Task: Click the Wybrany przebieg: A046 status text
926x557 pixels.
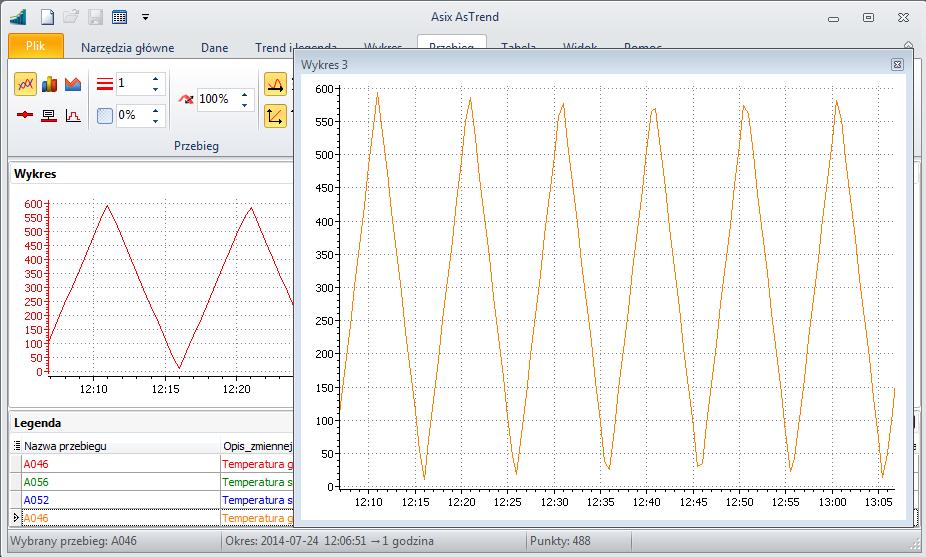Action: [73, 541]
